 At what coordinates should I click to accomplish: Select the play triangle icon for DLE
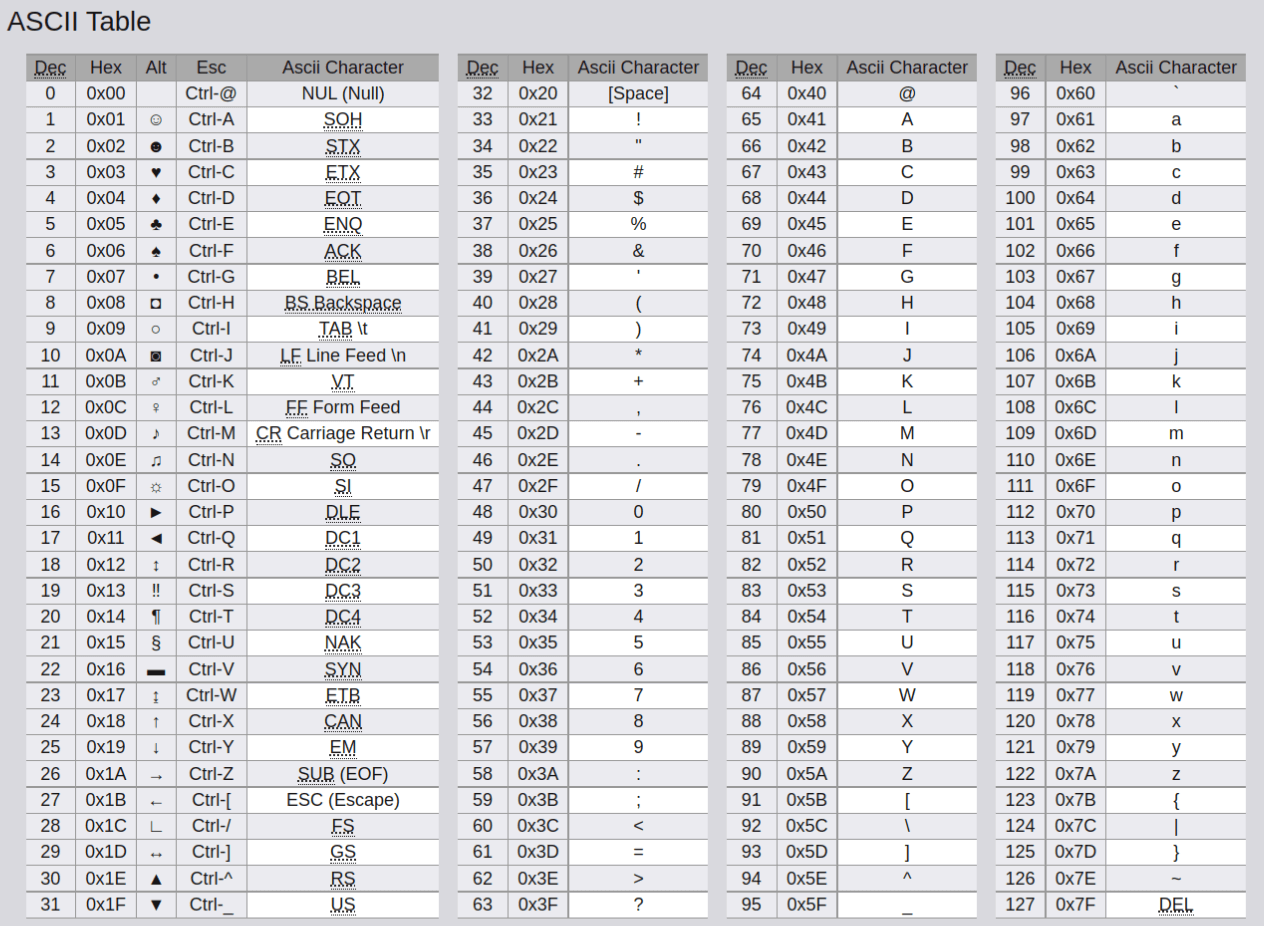tap(156, 511)
